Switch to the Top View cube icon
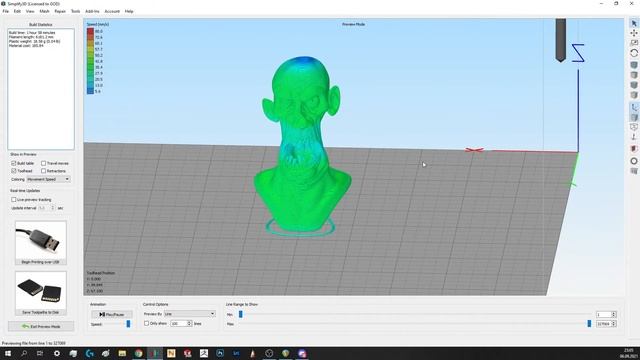 [634, 75]
